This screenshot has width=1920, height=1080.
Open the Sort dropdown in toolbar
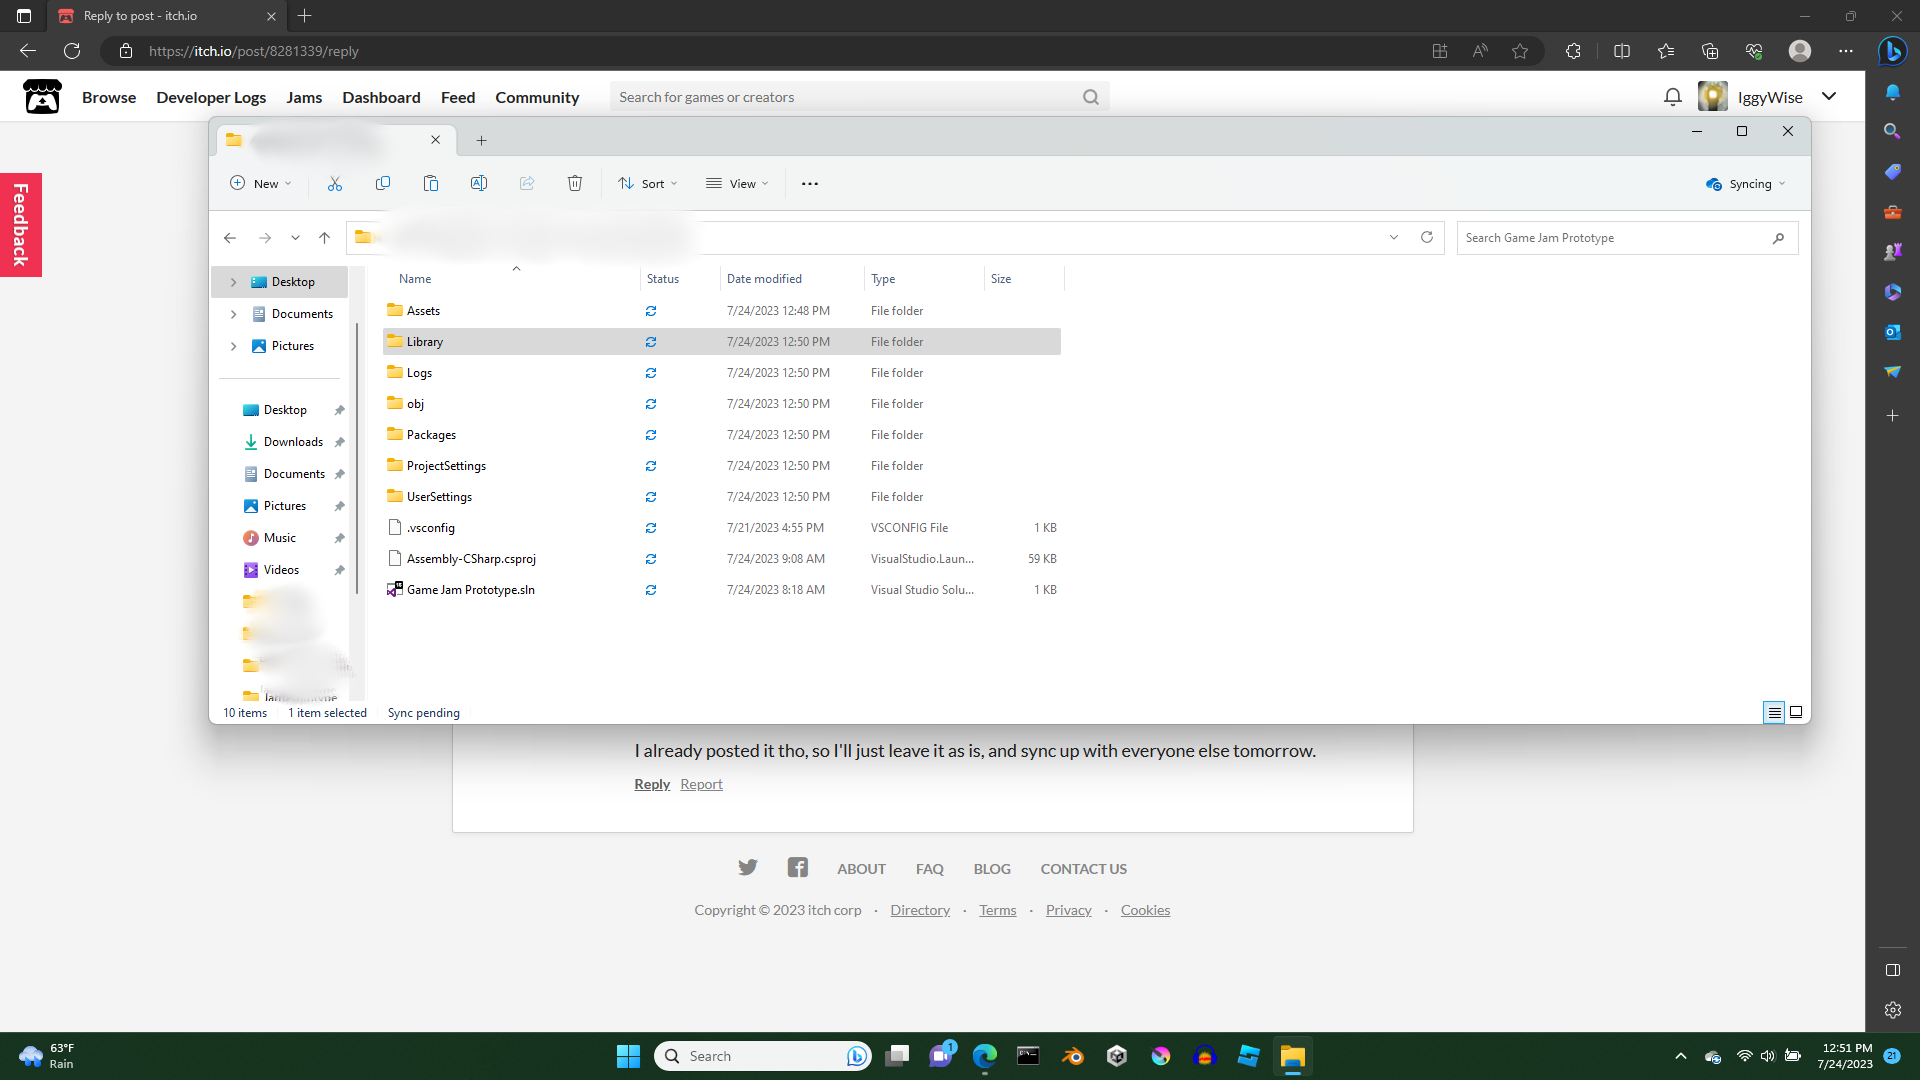coord(649,183)
